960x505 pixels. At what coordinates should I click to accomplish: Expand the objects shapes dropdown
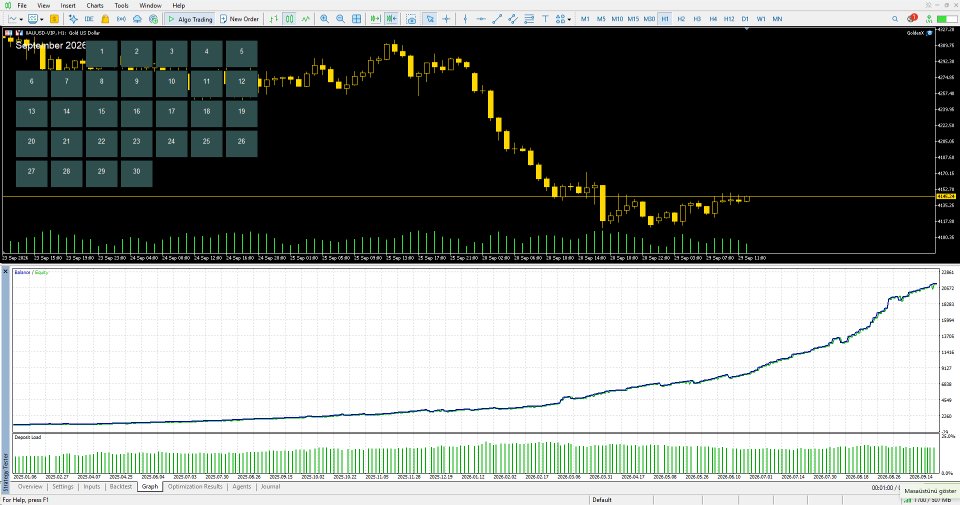(569, 20)
